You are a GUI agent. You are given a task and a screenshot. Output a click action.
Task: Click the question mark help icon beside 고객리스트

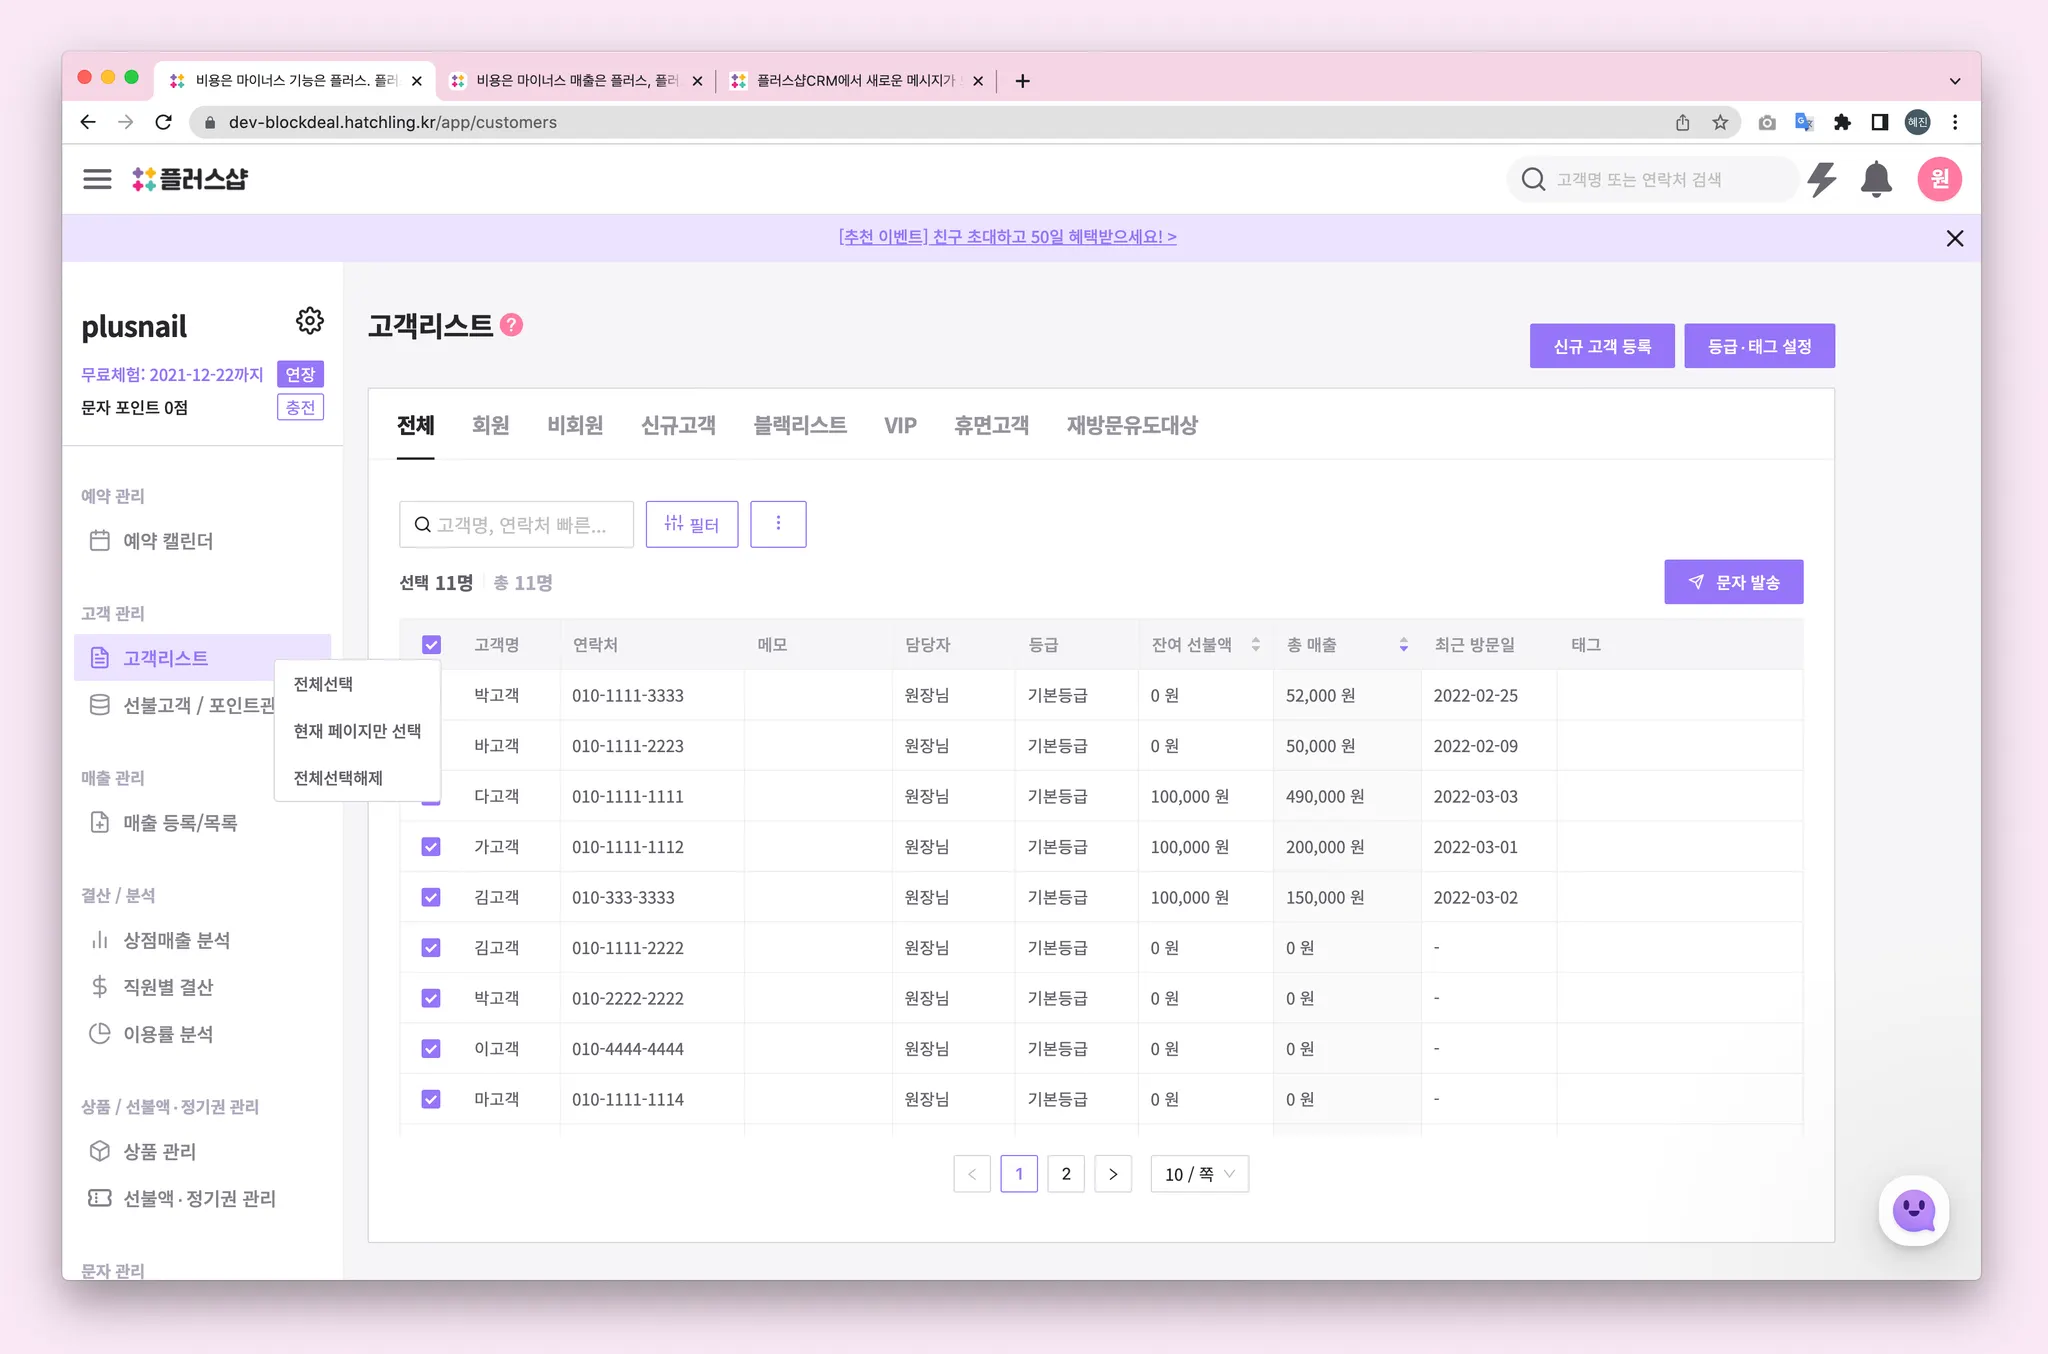(x=512, y=325)
